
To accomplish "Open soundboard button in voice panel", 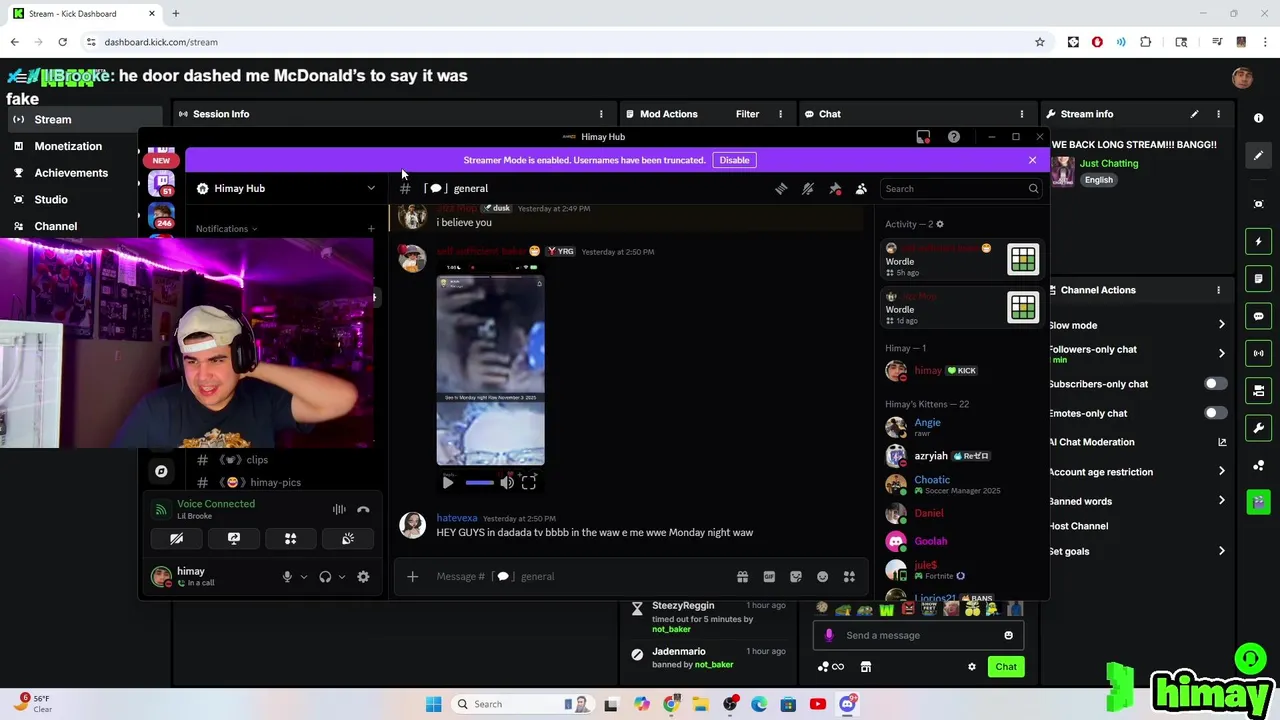I will pyautogui.click(x=348, y=538).
